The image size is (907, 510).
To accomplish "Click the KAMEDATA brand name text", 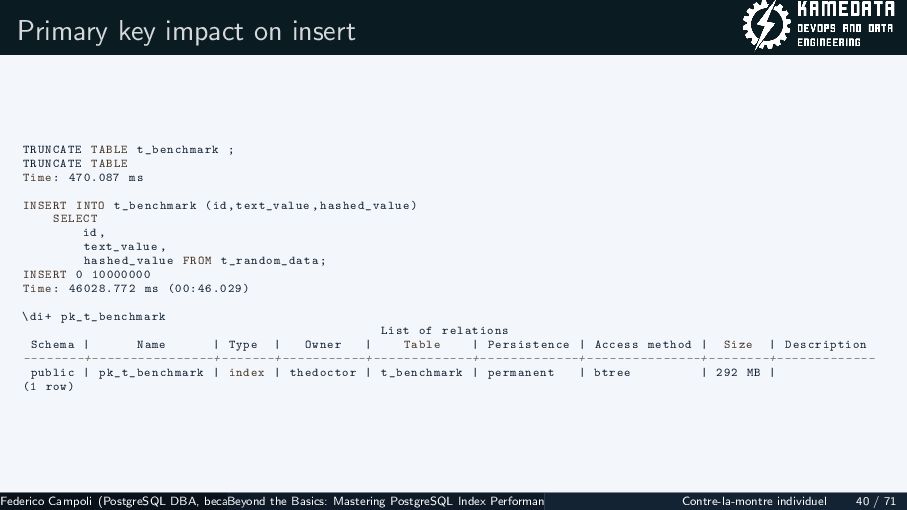I will [846, 9].
